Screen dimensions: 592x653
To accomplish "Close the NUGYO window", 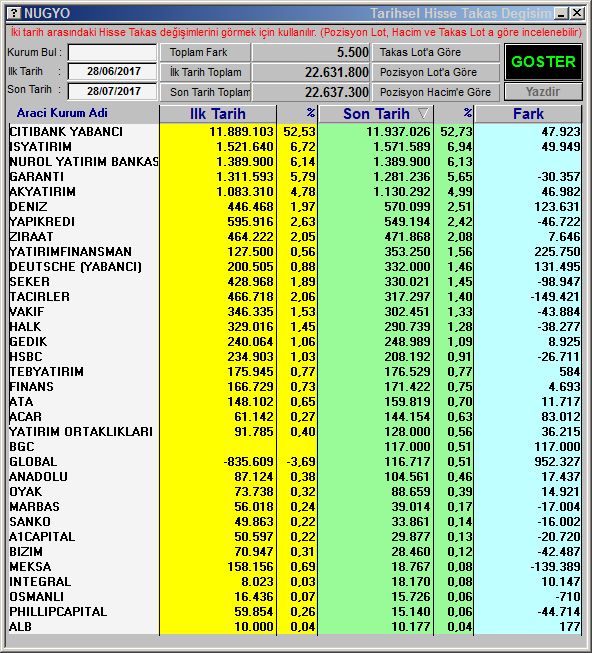I will (577, 13).
